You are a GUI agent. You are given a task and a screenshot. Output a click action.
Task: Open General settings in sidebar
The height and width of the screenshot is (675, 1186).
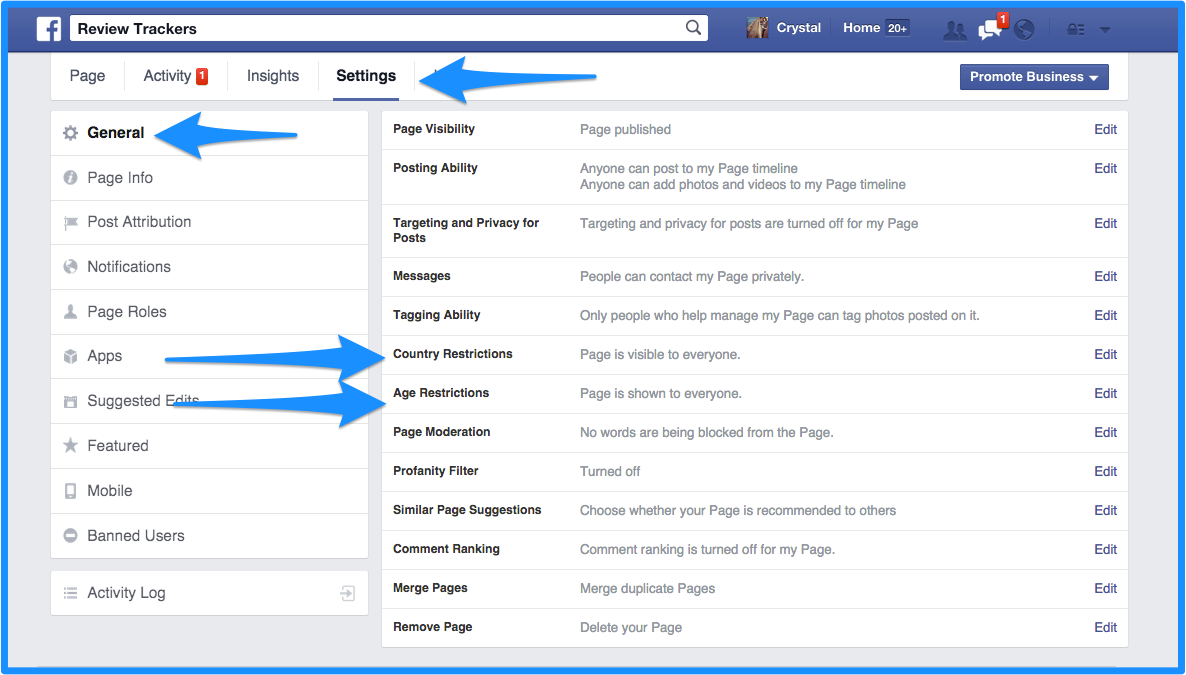210,133
